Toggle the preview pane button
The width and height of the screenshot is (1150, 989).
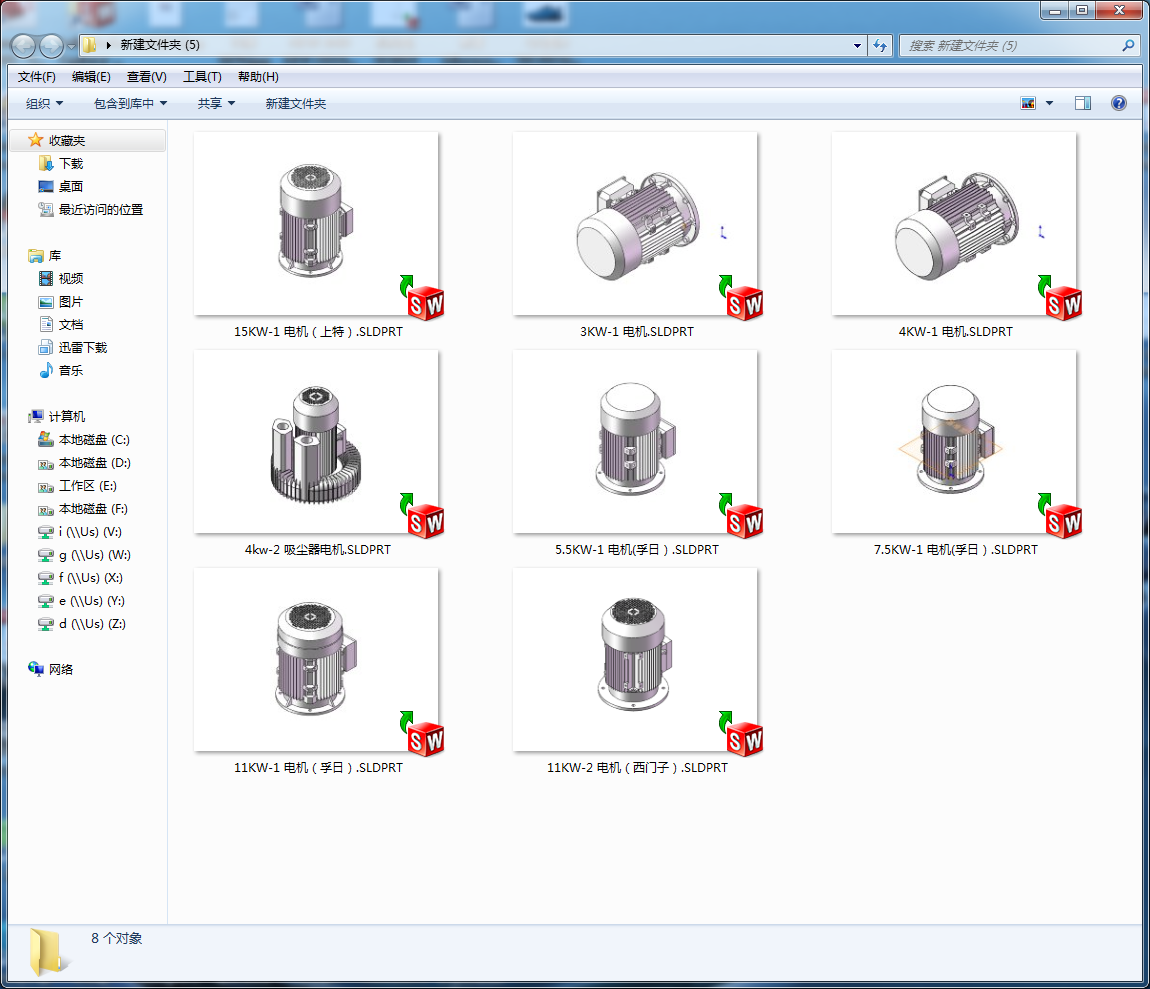[x=1083, y=103]
